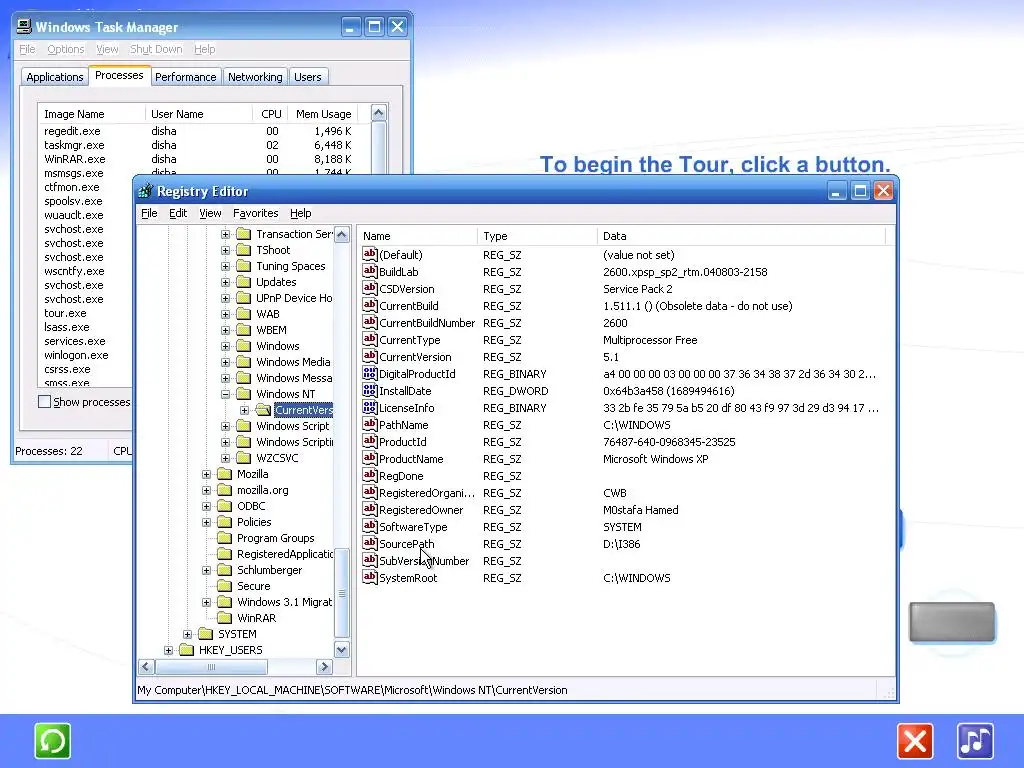Click the WinRAR folder icon in tree
Viewport: 1024px width, 768px height.
click(224, 617)
